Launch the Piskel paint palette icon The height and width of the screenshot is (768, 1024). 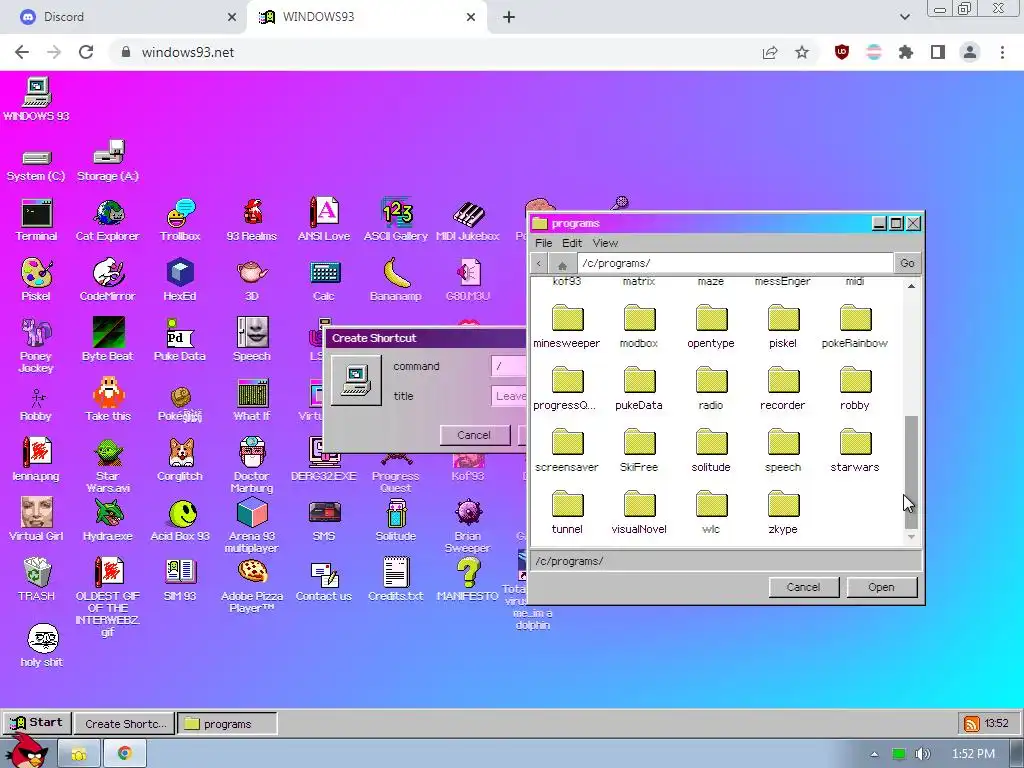click(x=37, y=280)
